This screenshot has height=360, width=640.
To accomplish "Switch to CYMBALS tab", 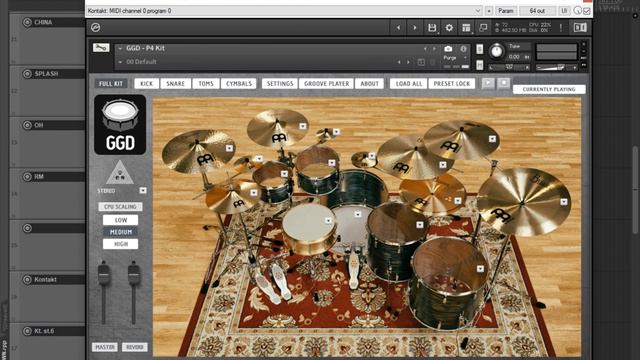I will coord(239,84).
